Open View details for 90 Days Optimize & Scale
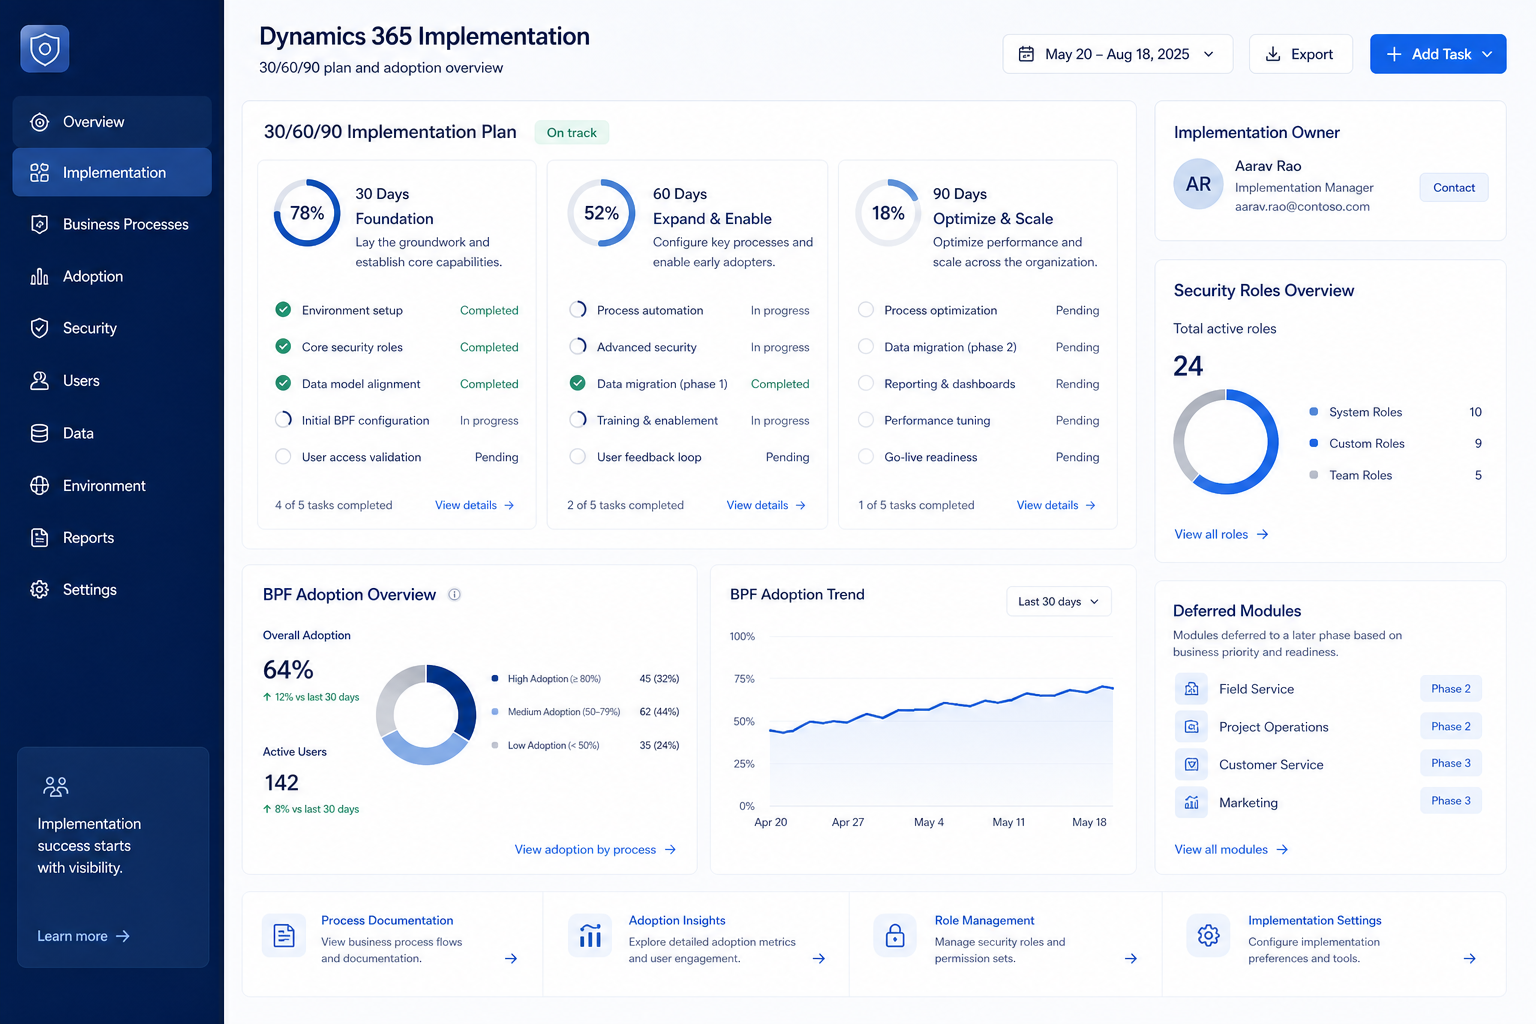Screen dimensions: 1536x1024 [1056, 505]
